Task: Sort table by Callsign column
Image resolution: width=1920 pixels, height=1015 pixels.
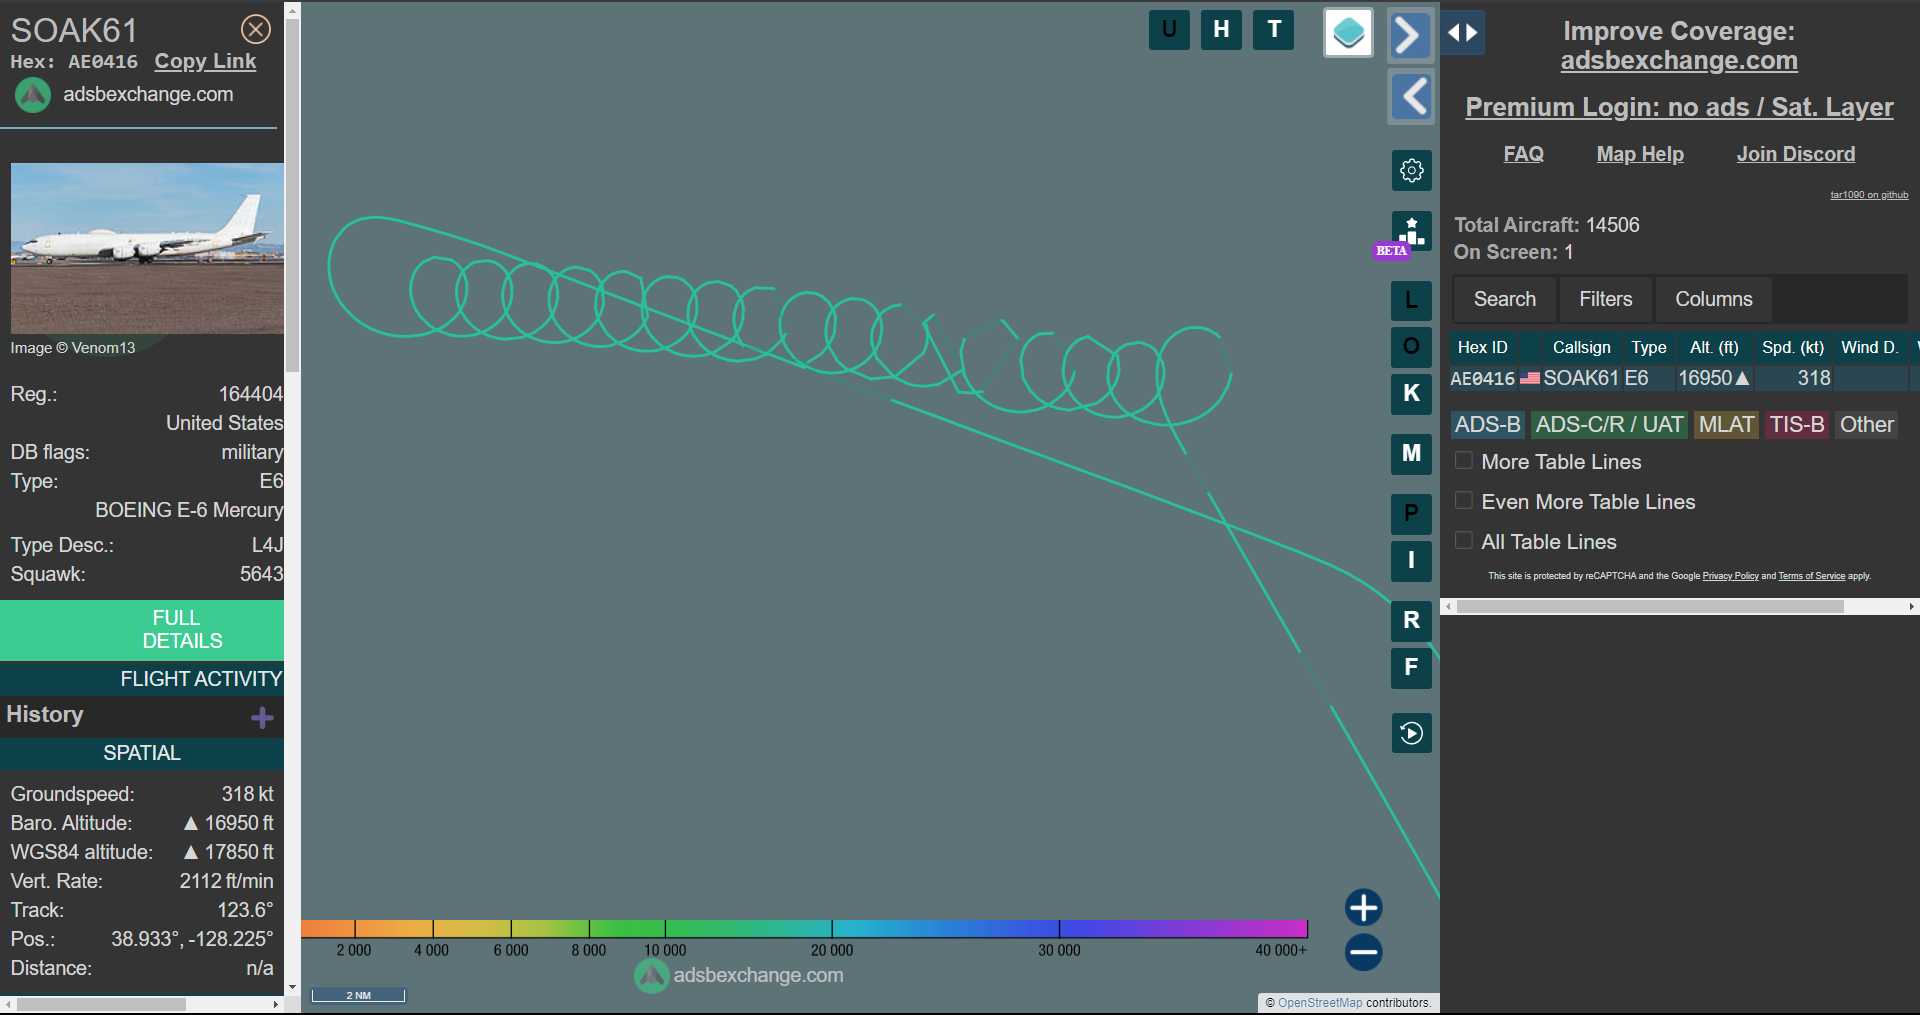Action: (1581, 347)
